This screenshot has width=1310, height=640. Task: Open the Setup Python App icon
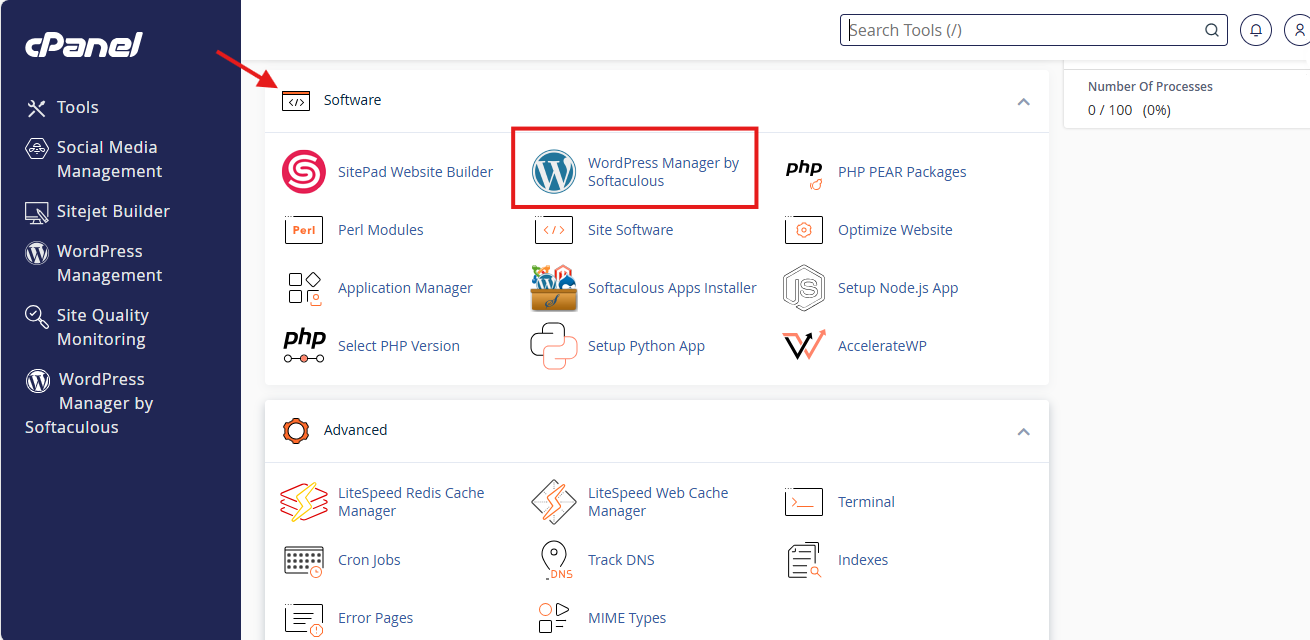[554, 346]
